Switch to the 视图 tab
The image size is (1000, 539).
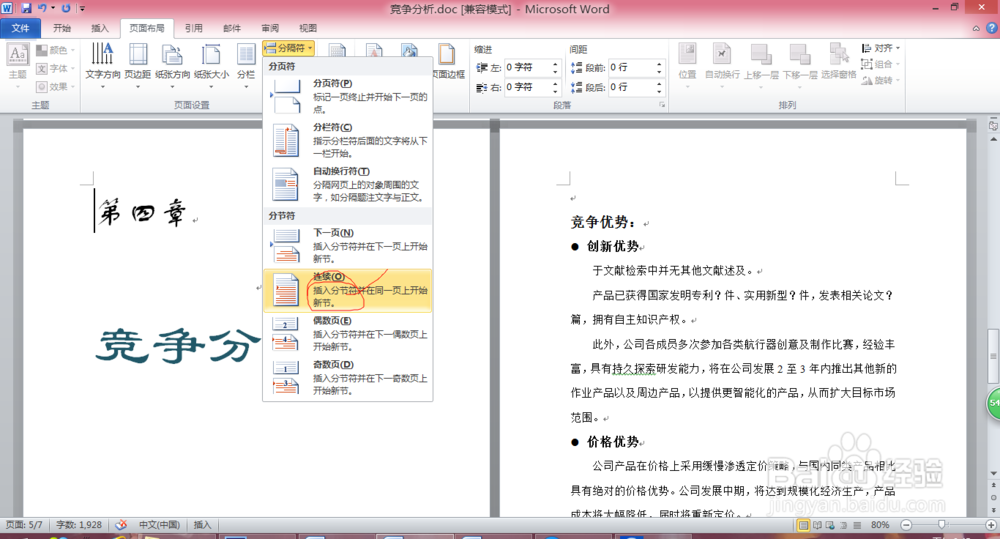pos(308,28)
